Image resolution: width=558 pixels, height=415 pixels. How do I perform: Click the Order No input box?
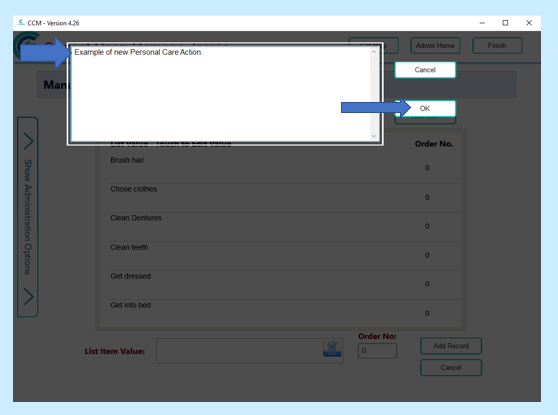[x=377, y=351]
